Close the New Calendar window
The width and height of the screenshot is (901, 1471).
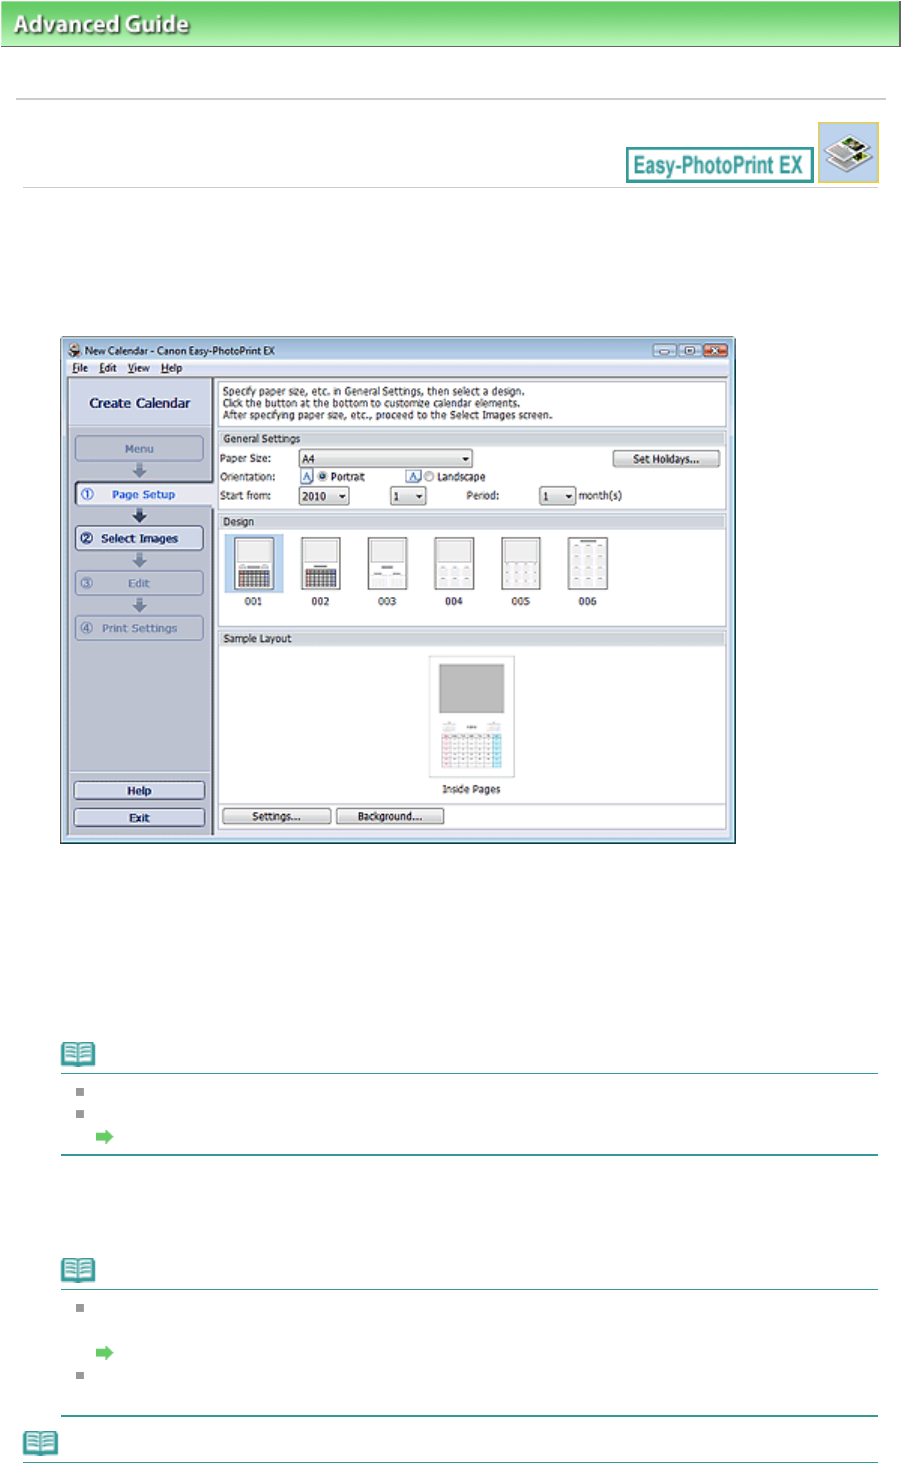pos(715,351)
